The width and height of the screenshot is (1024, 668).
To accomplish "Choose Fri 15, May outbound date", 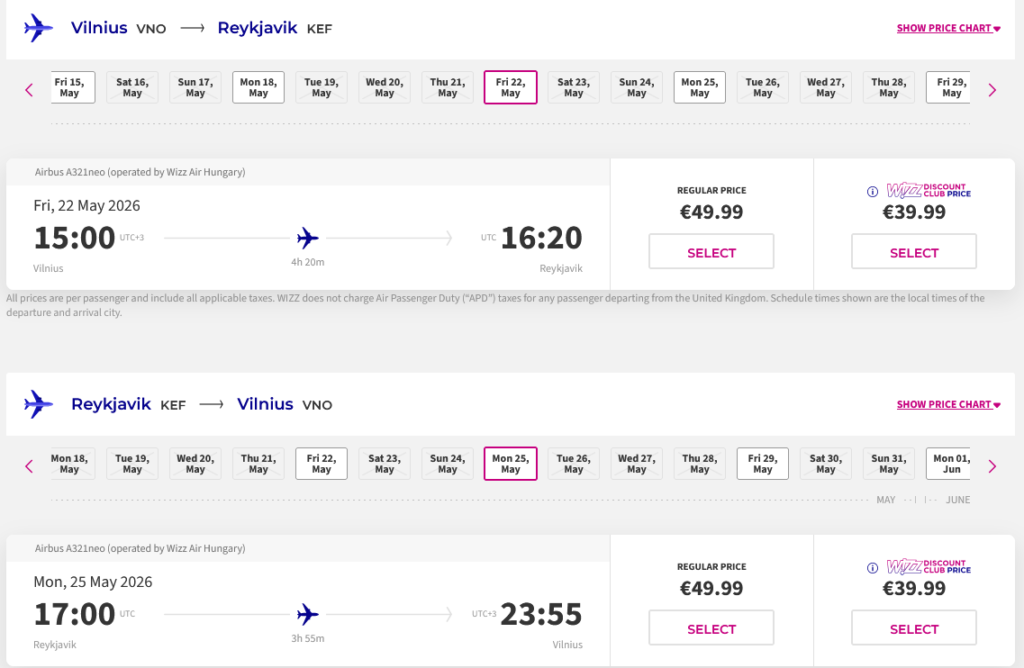I will [x=70, y=88].
